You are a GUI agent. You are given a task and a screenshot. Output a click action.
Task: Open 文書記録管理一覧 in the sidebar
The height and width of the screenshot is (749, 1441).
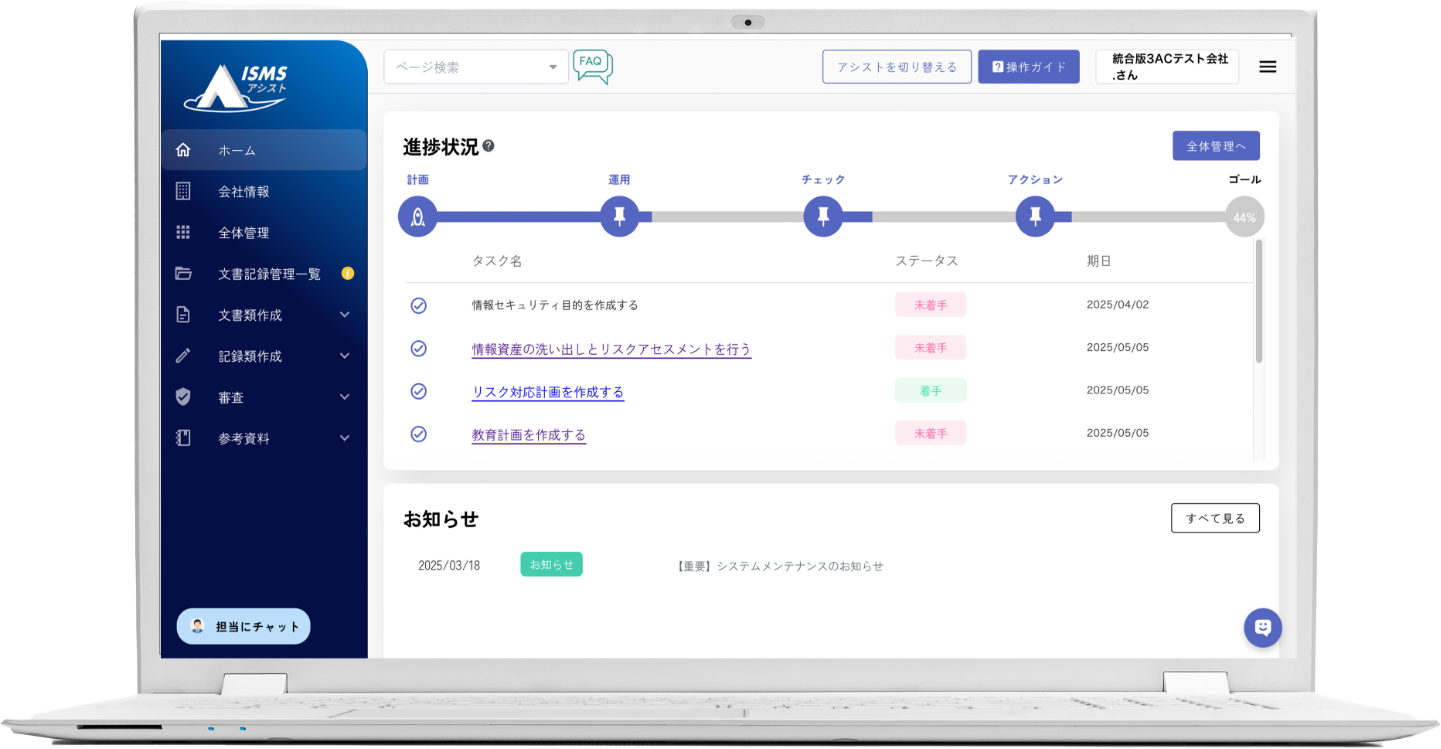click(264, 273)
